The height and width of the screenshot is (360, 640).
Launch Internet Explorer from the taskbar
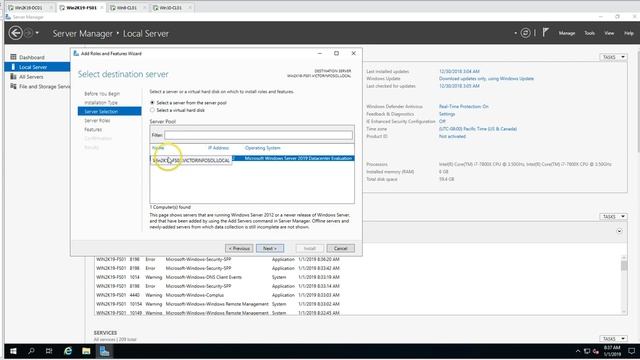coord(68,351)
